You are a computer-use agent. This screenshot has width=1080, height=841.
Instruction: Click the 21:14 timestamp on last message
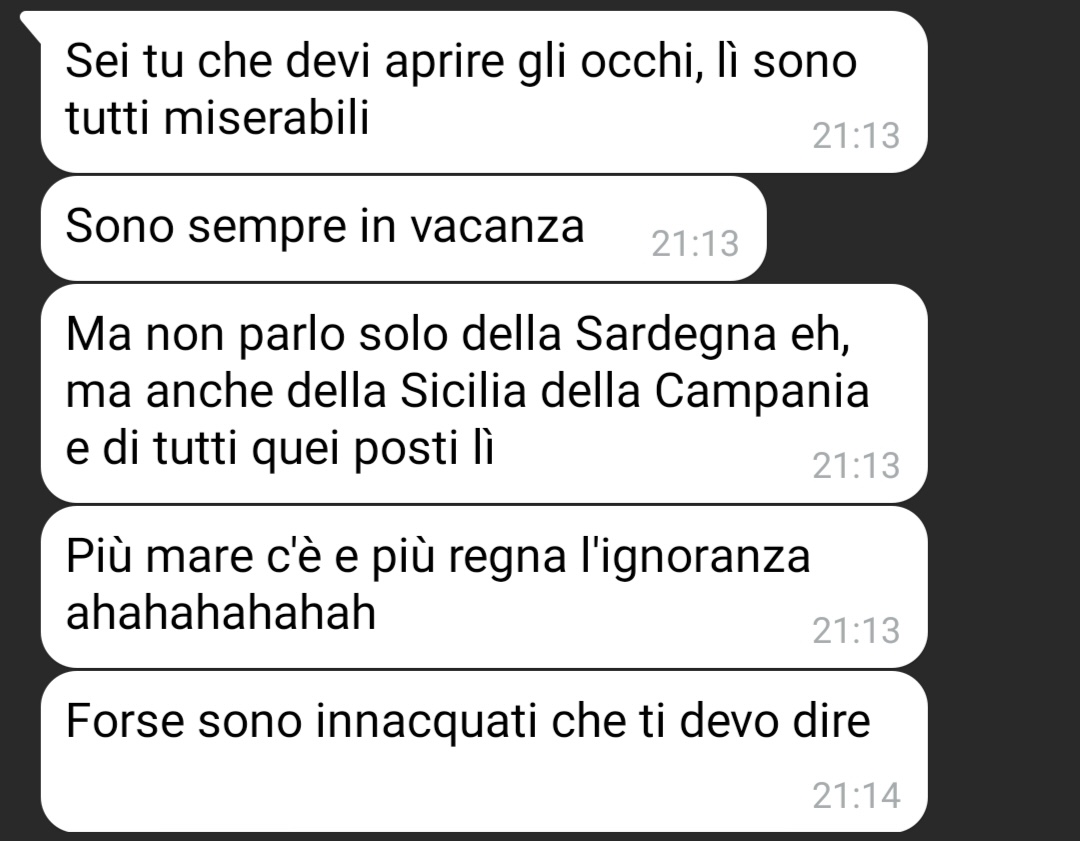[856, 796]
